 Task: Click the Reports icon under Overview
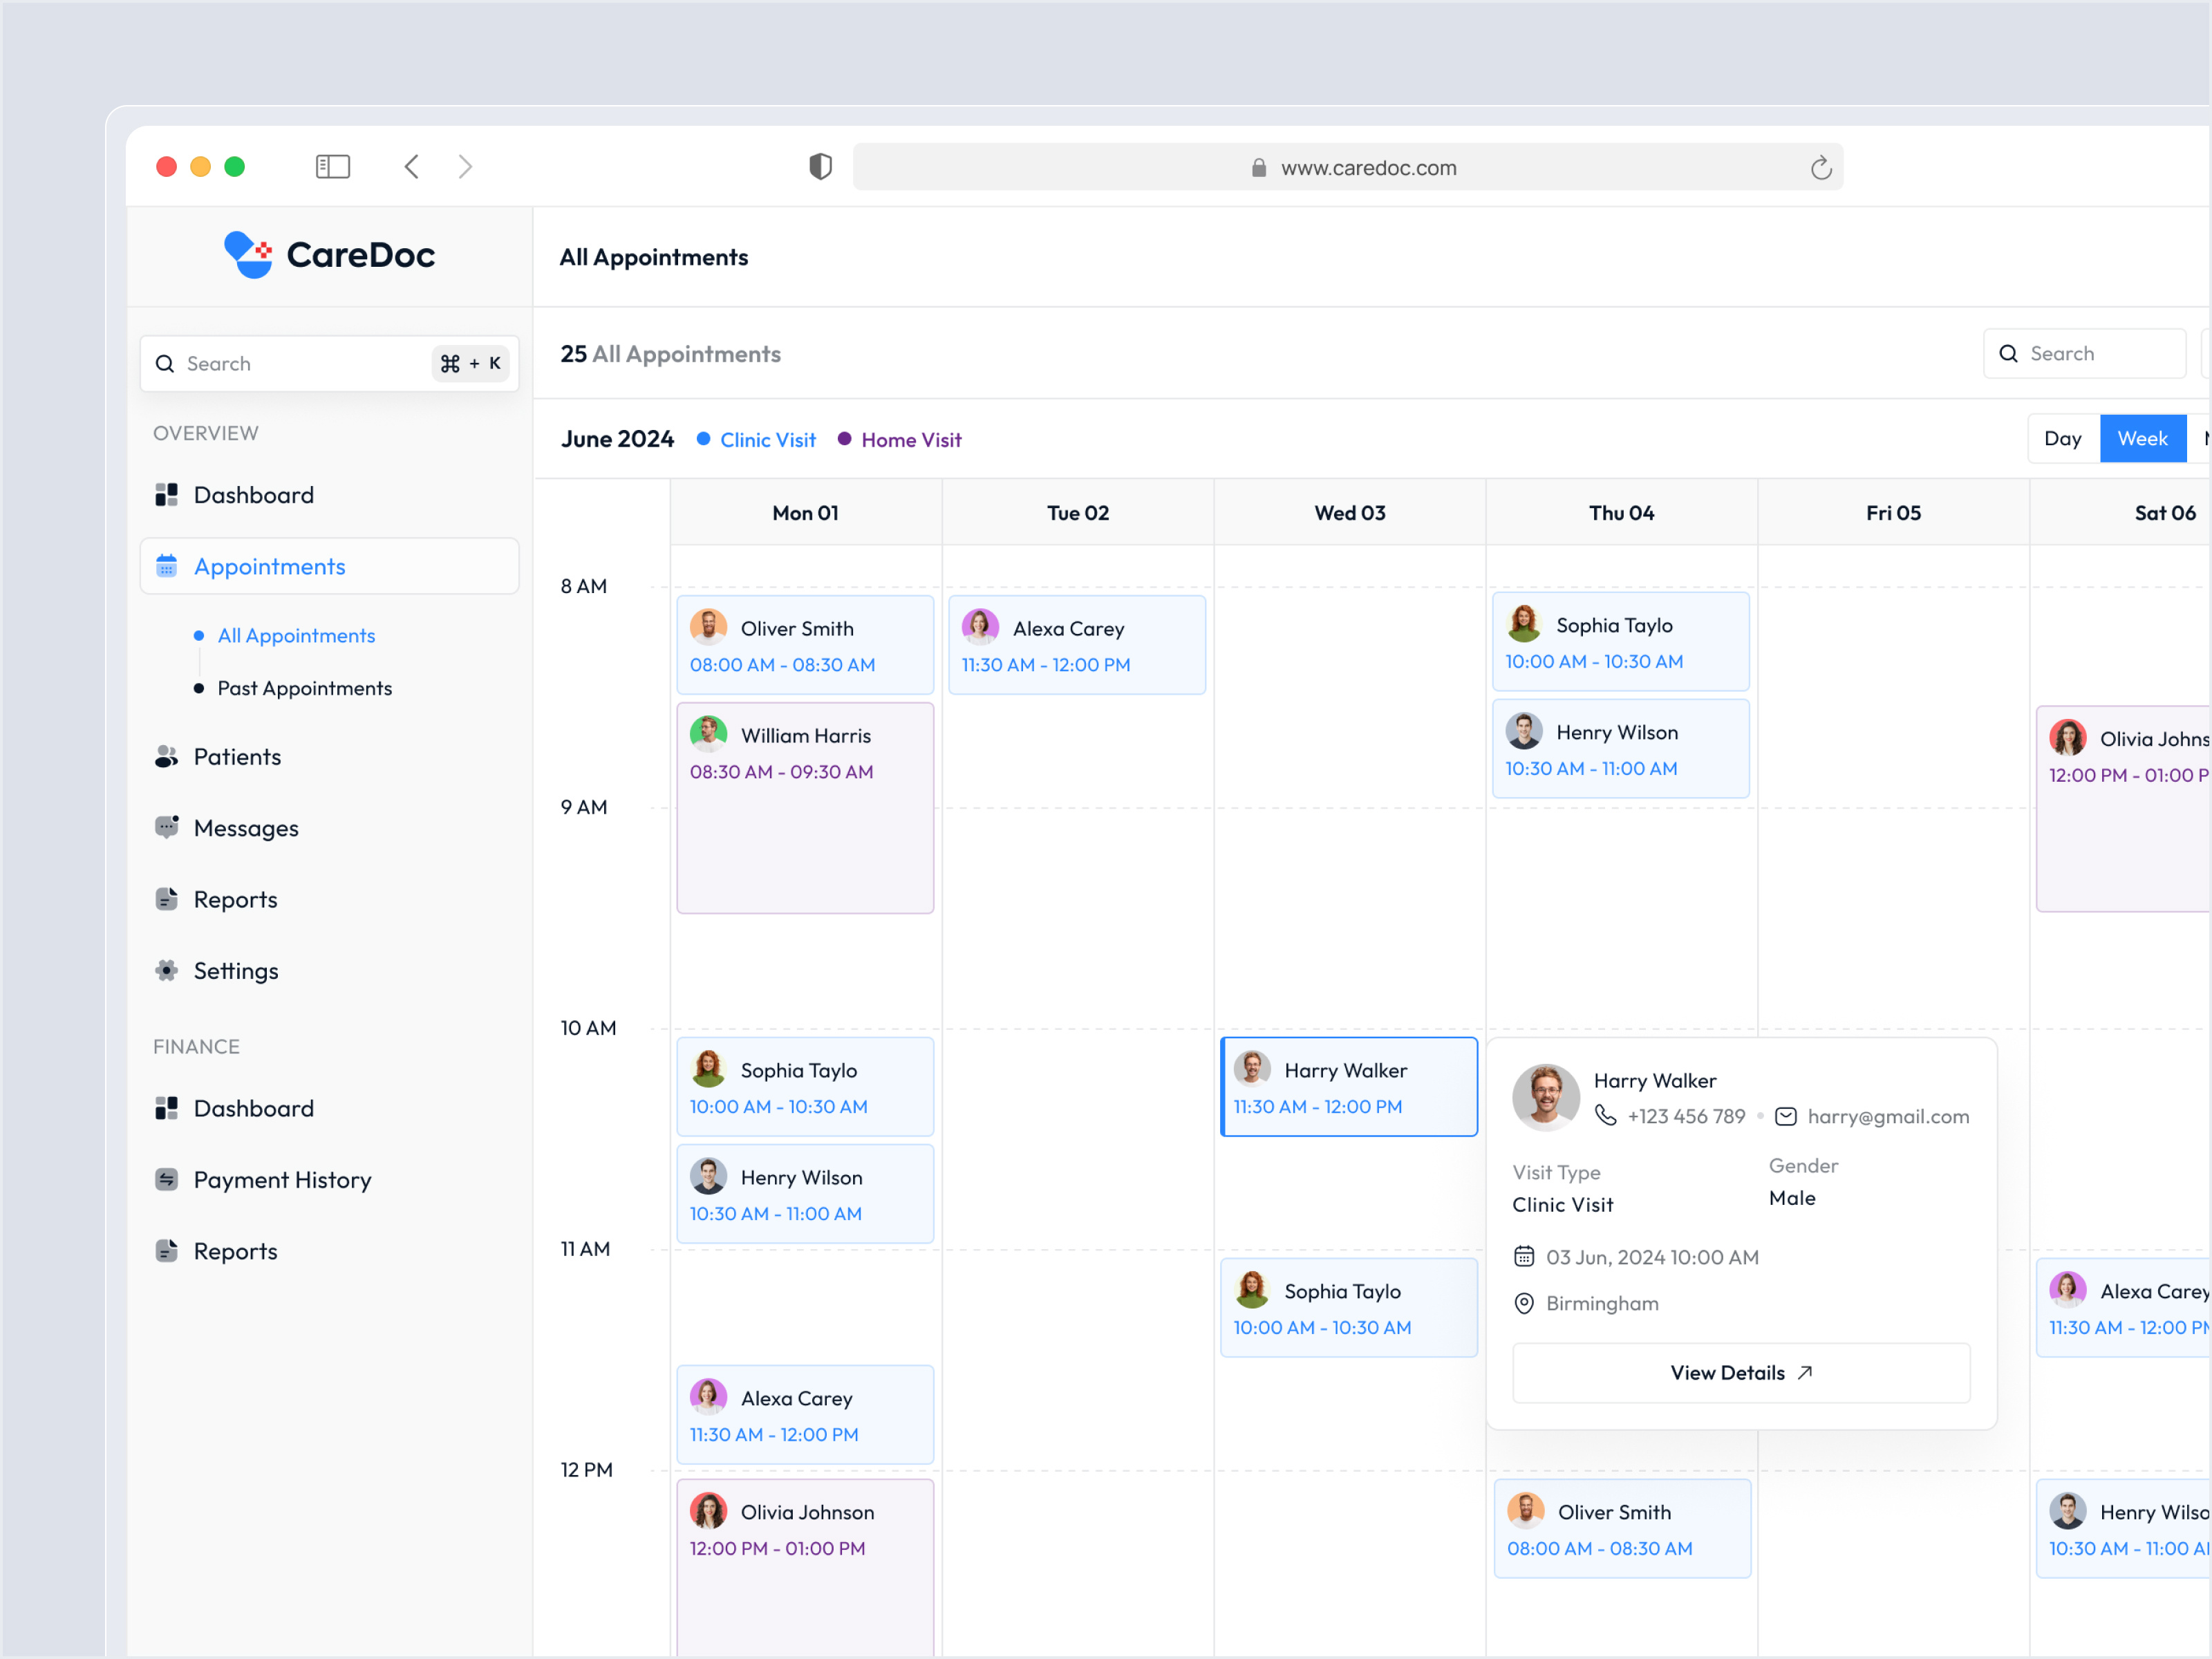(x=166, y=899)
